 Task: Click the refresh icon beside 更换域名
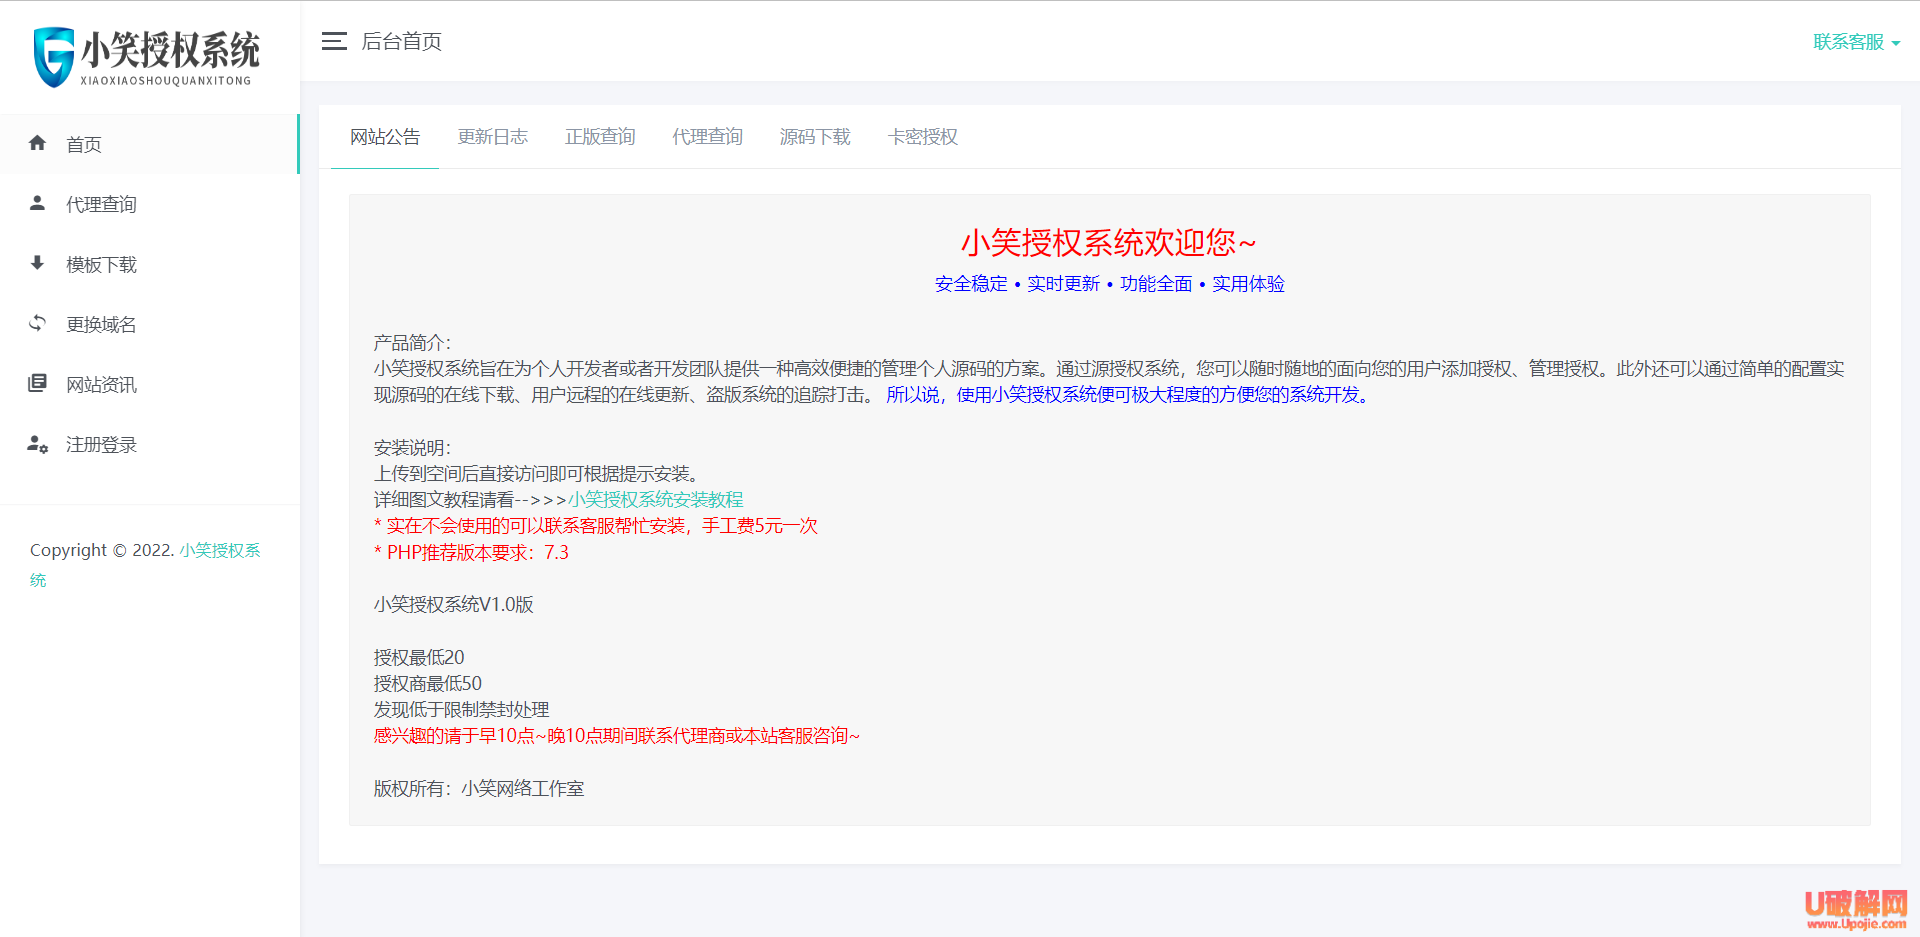coord(38,323)
